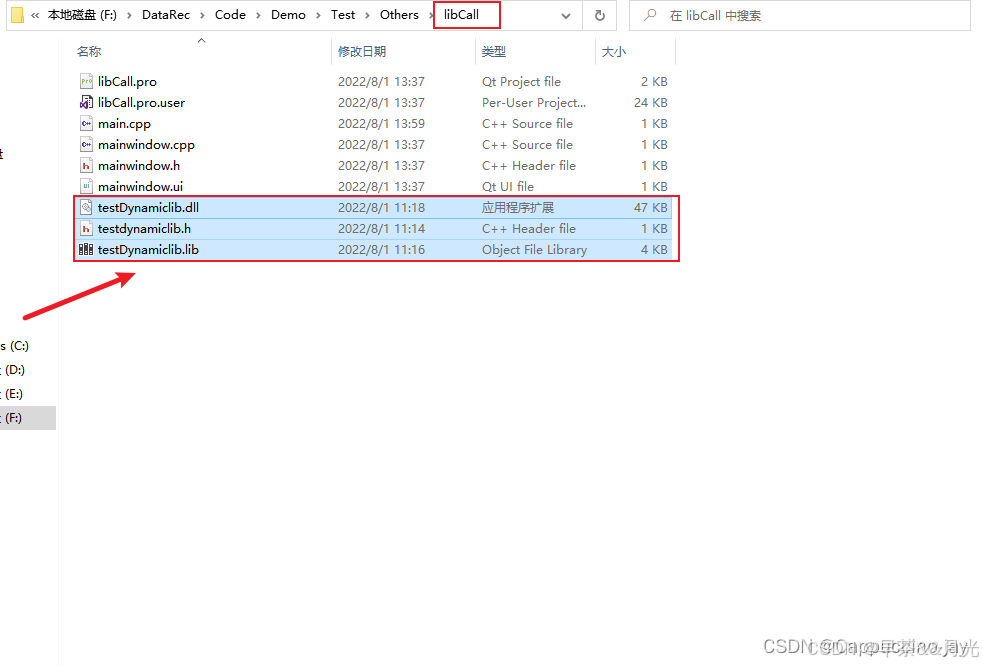Show hidden breadcrumb ancestors via double chevron
This screenshot has height=666, width=983.
point(35,15)
